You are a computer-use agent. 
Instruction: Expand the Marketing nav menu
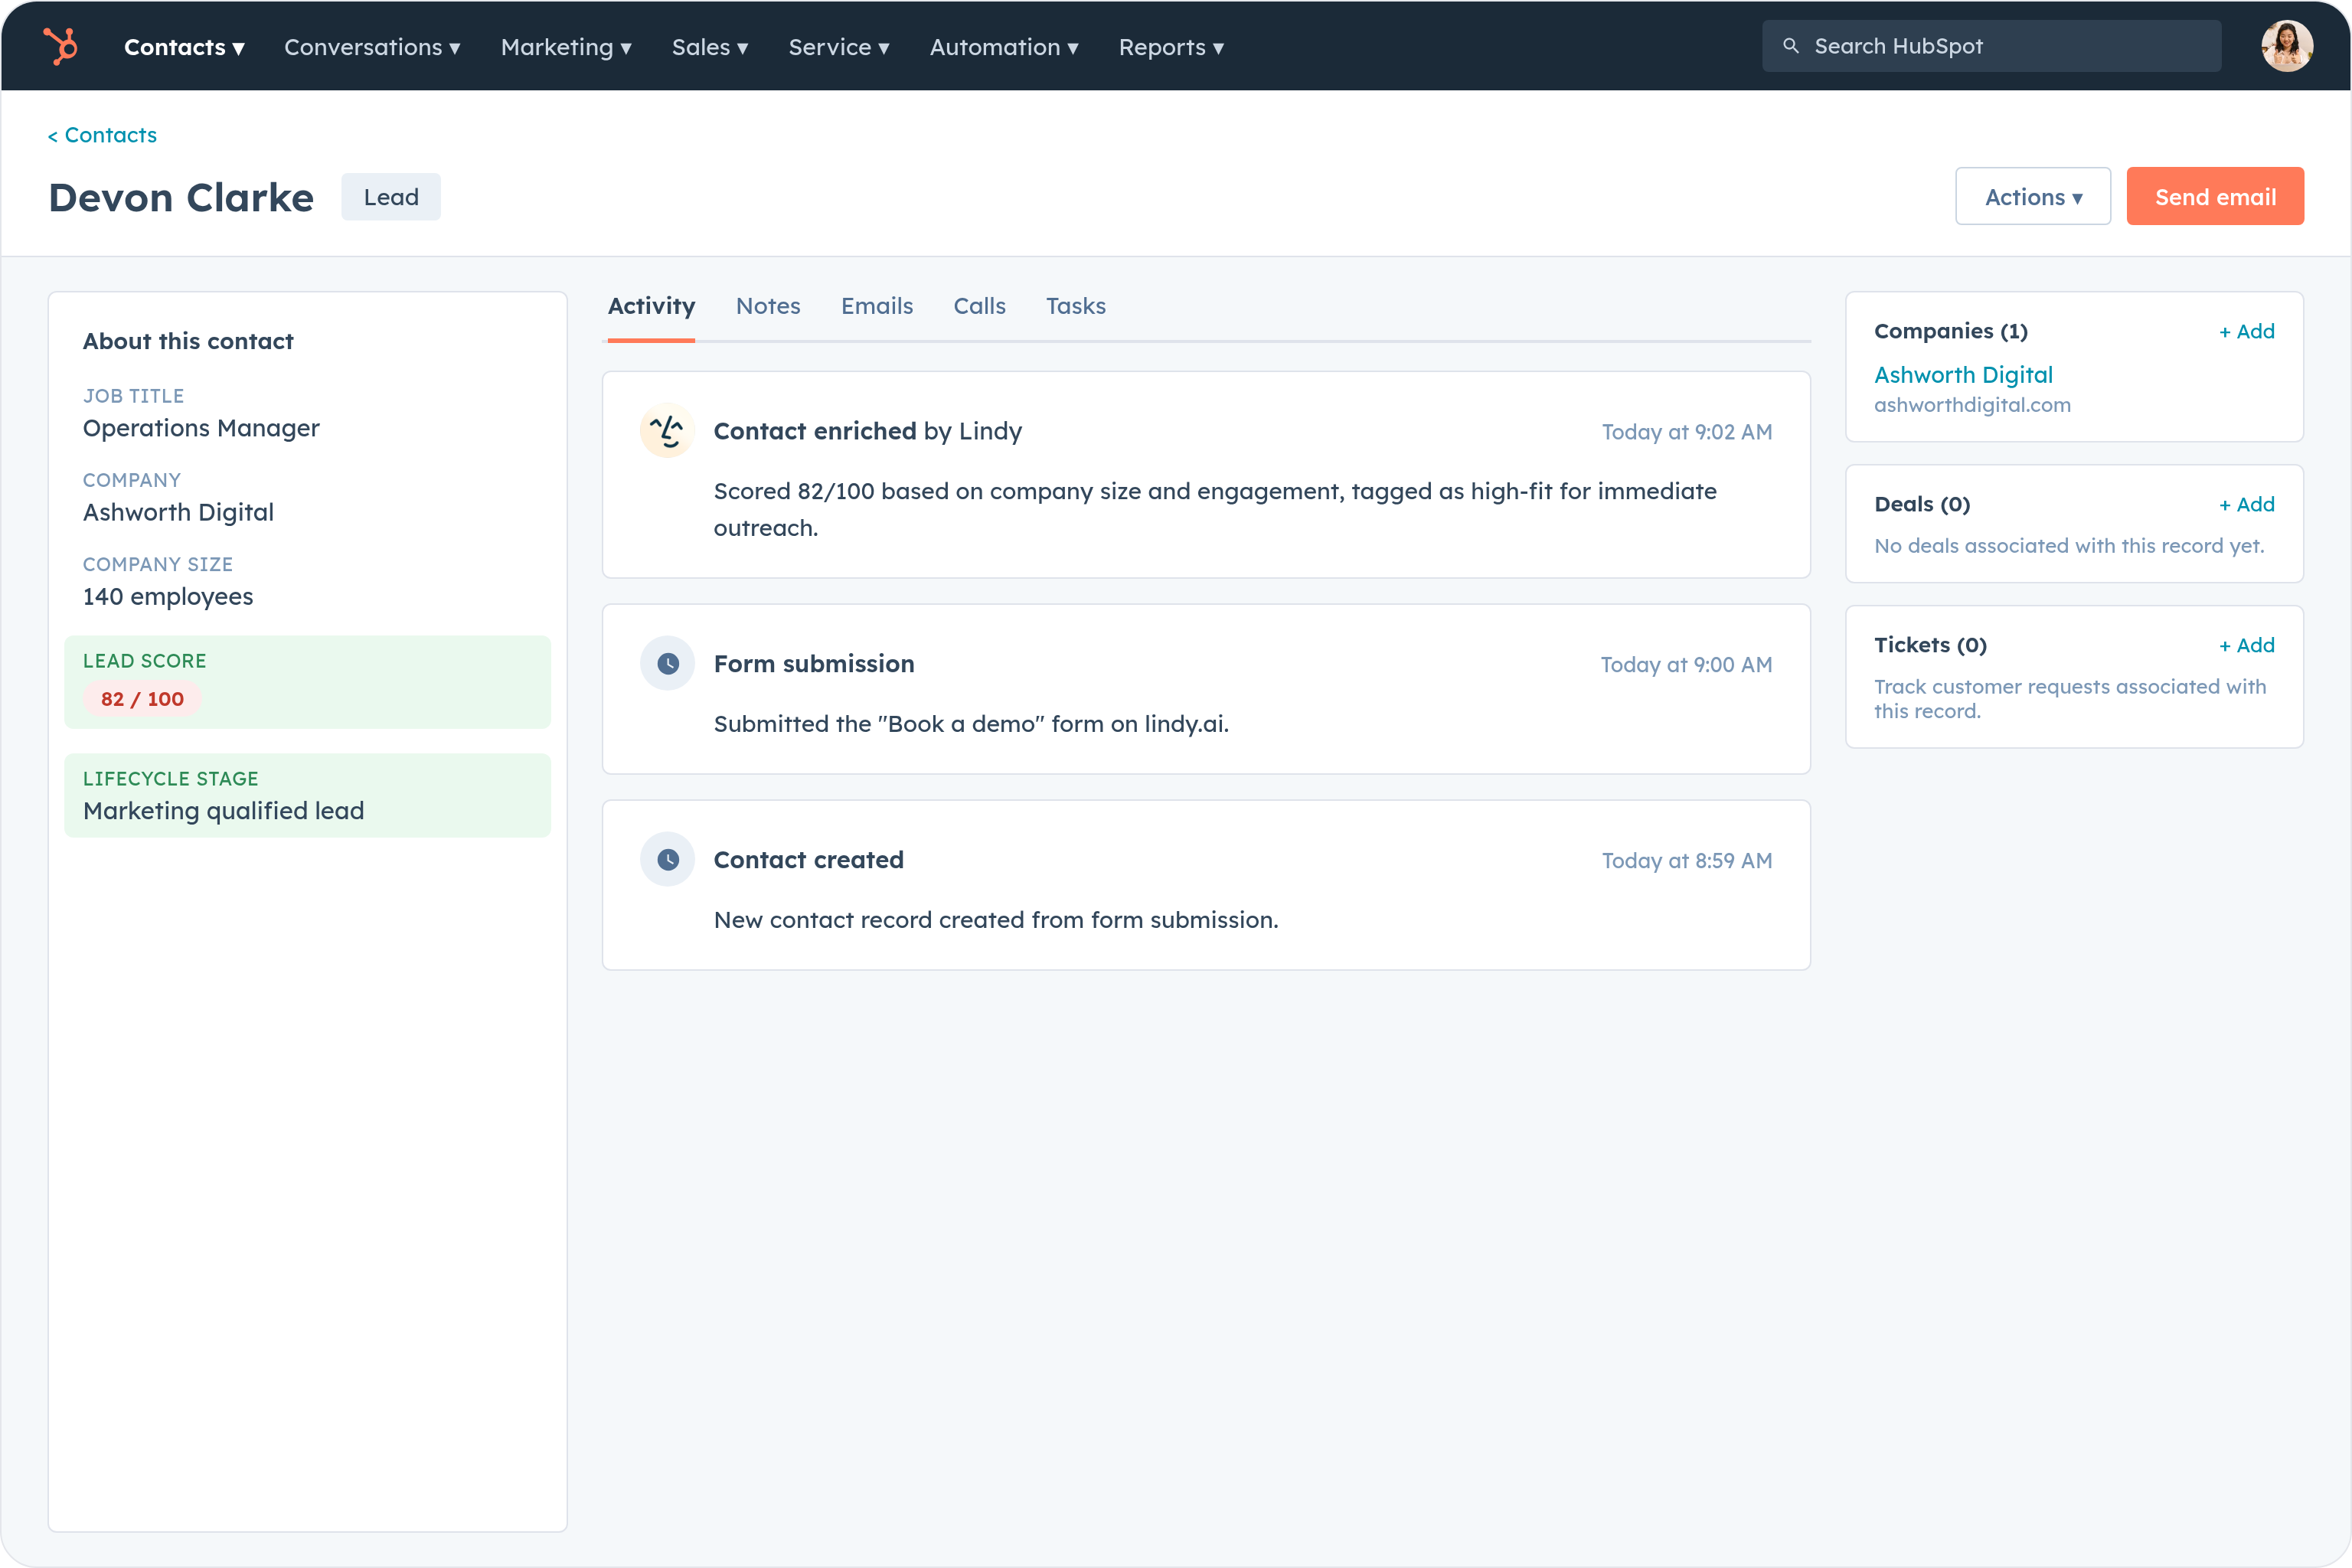pos(566,47)
